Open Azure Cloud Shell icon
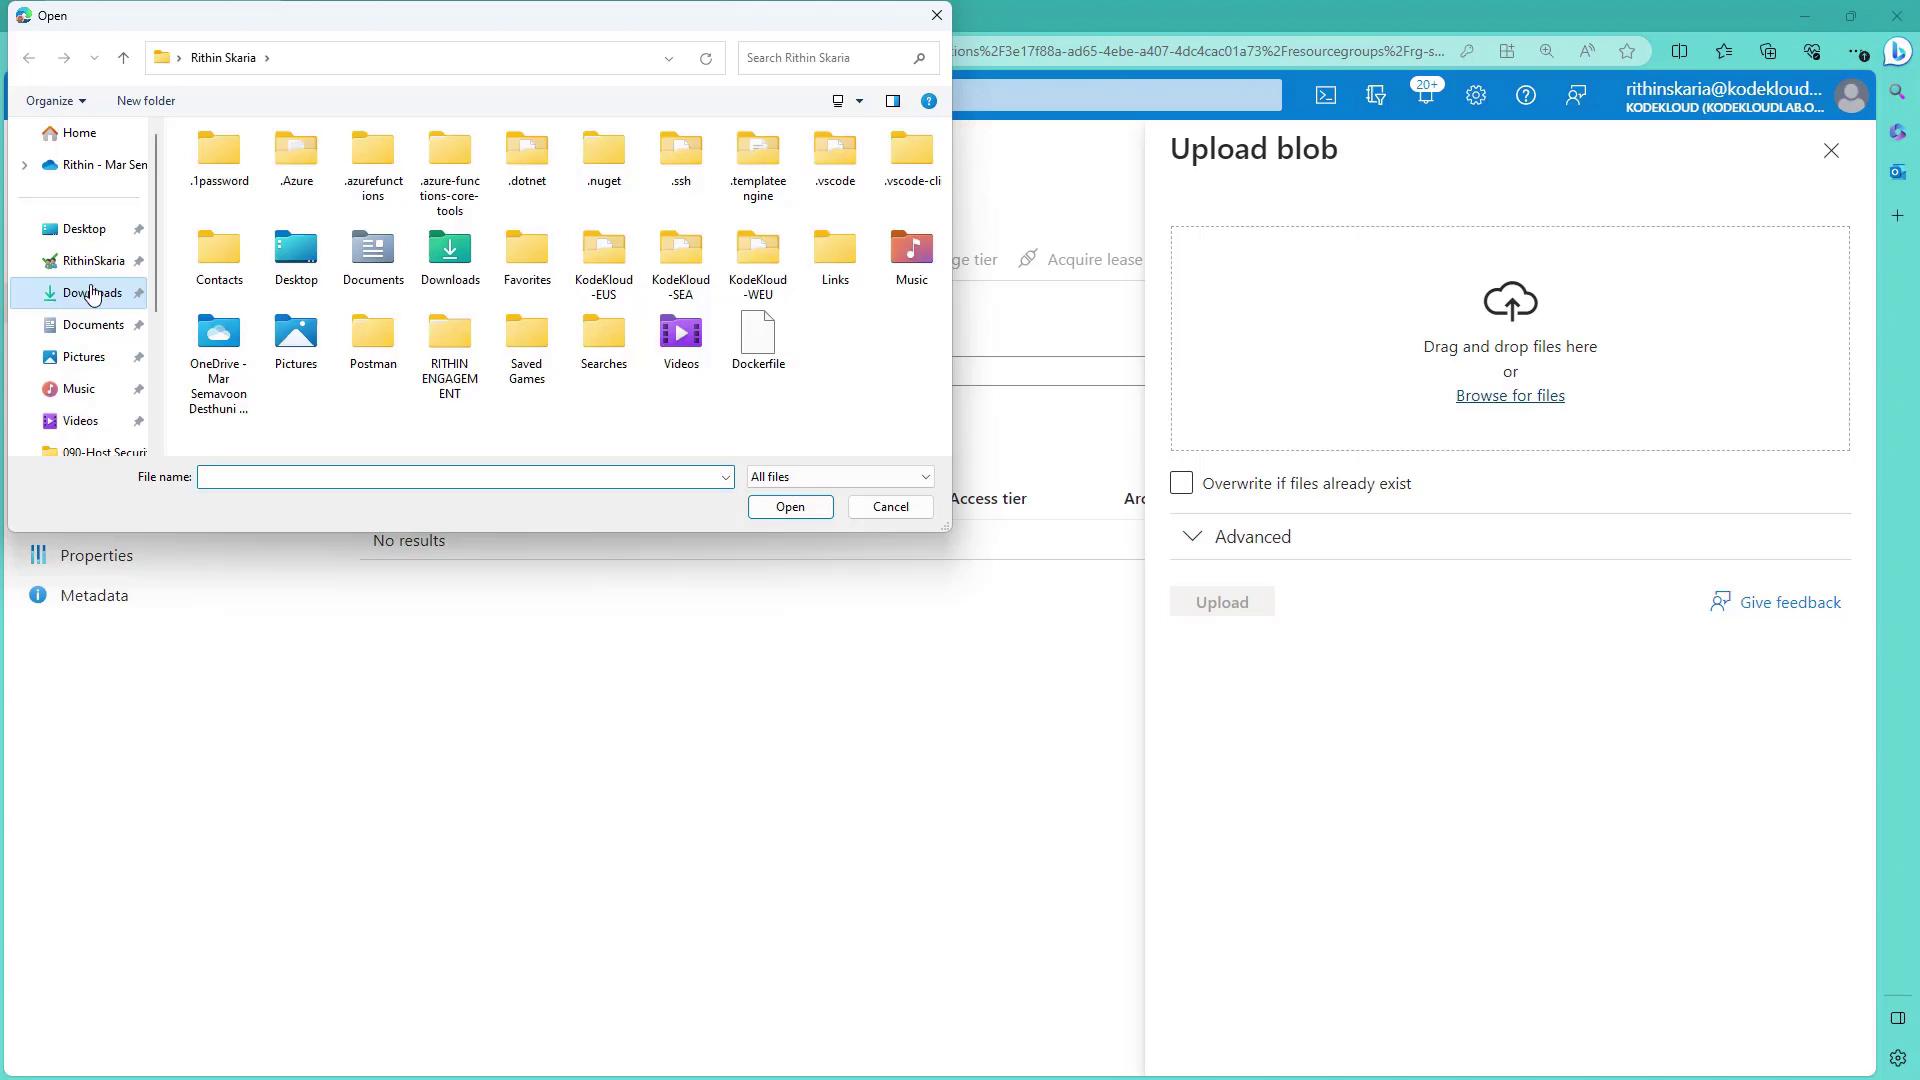Image resolution: width=1920 pixels, height=1080 pixels. [x=1325, y=96]
